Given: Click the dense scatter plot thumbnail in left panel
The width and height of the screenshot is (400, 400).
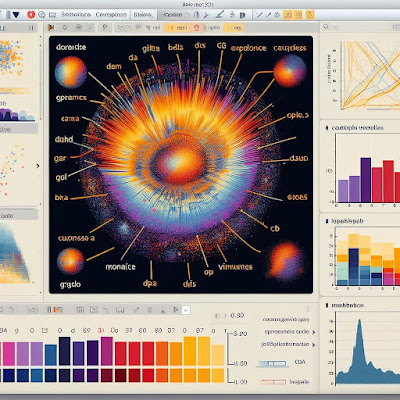Looking at the screenshot, I should tap(11, 57).
